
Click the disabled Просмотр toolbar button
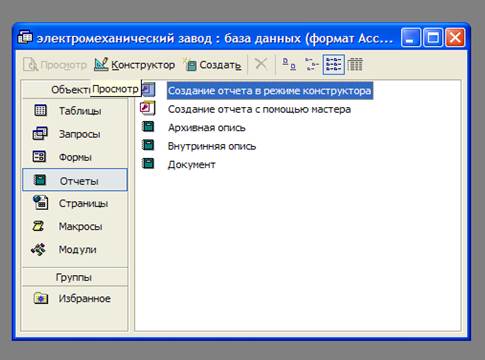point(55,65)
